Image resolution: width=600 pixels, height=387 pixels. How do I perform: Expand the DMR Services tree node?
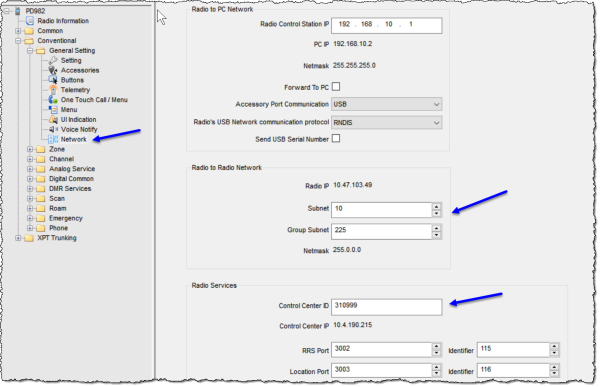tap(30, 189)
